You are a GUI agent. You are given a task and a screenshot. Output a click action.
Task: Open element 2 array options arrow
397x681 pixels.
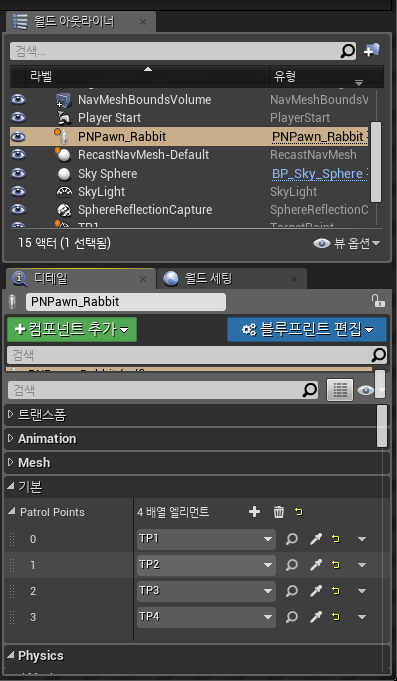pos(362,591)
